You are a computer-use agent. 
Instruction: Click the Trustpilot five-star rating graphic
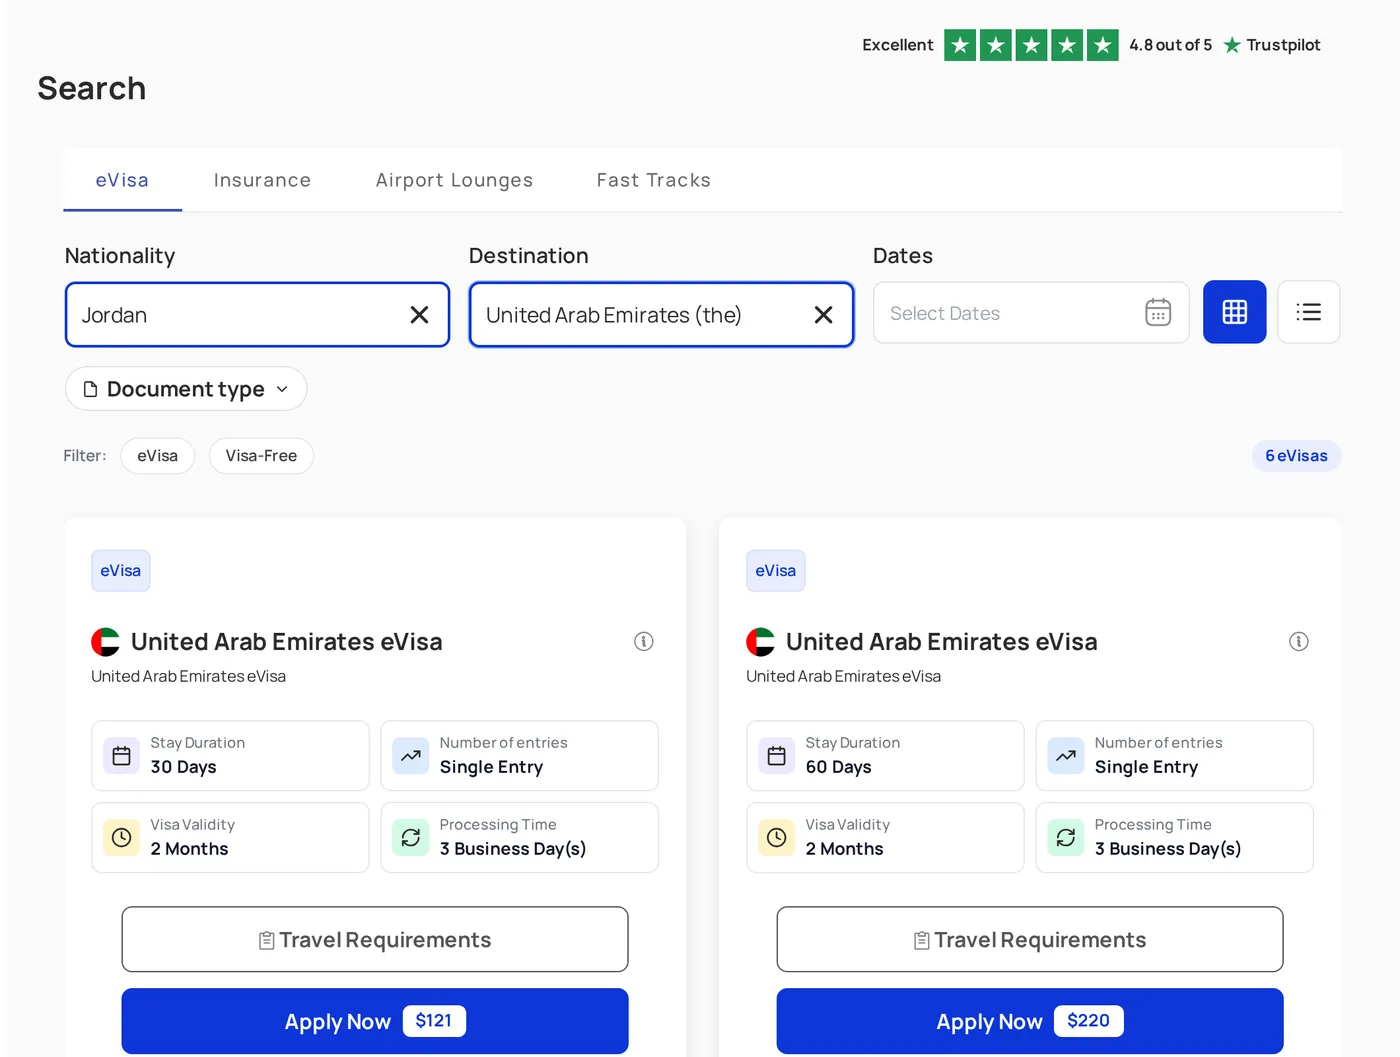[x=1031, y=45]
